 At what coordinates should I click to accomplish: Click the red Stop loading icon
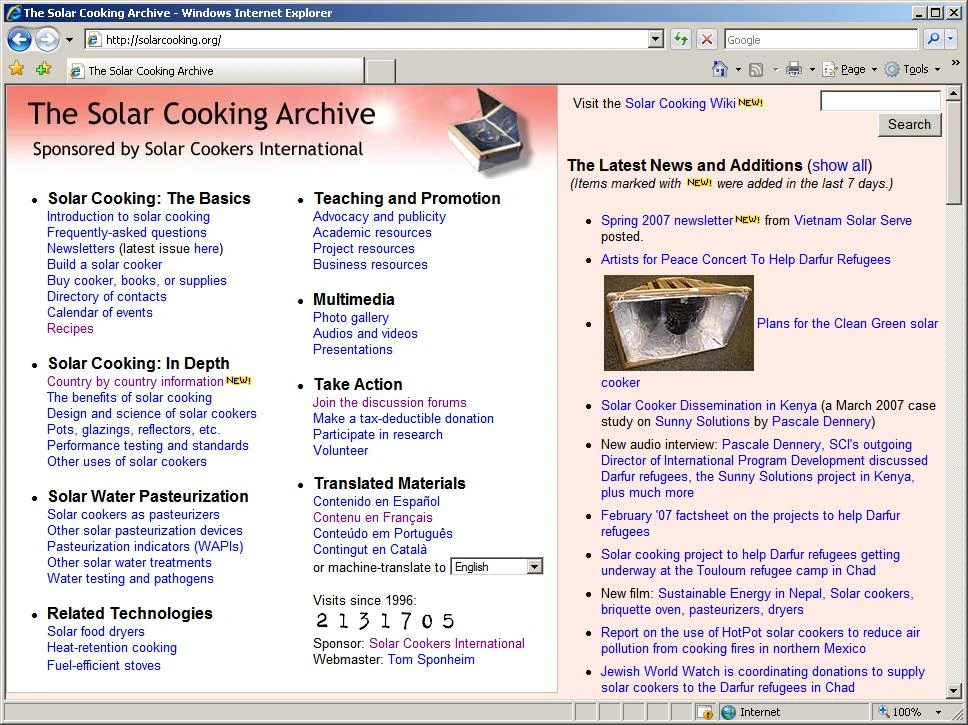[x=707, y=40]
